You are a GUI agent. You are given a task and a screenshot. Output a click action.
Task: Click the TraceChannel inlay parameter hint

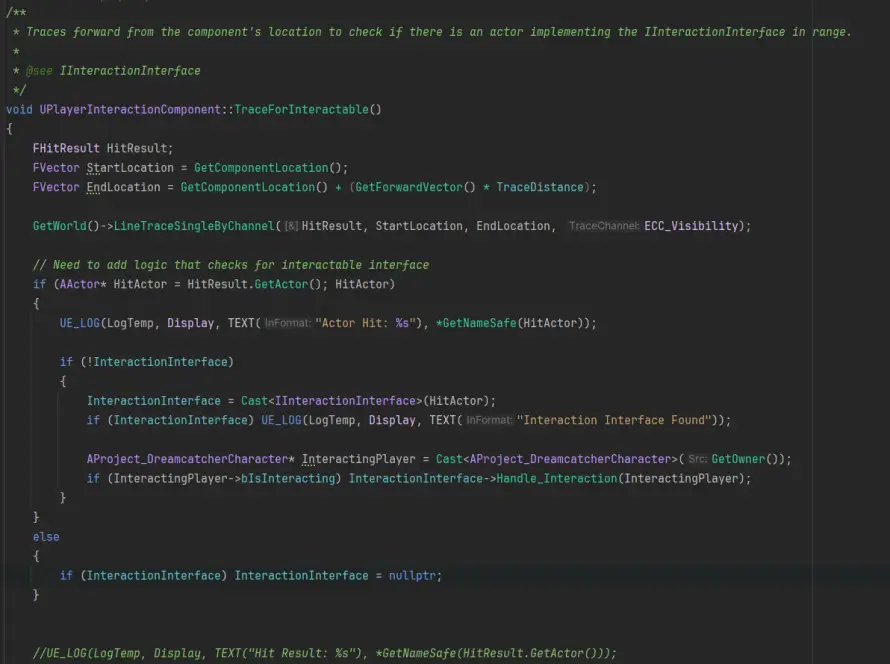pyautogui.click(x=603, y=226)
